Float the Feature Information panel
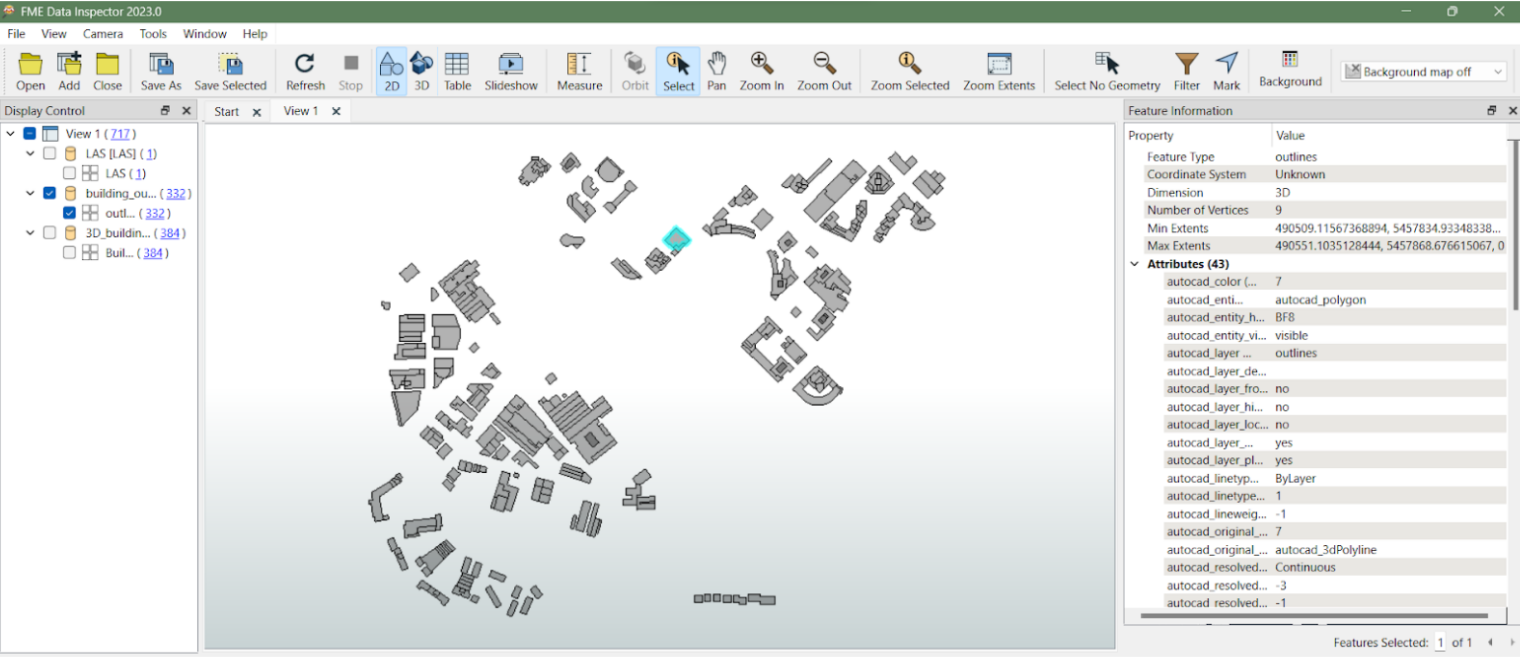This screenshot has height=660, width=1520. point(1492,111)
